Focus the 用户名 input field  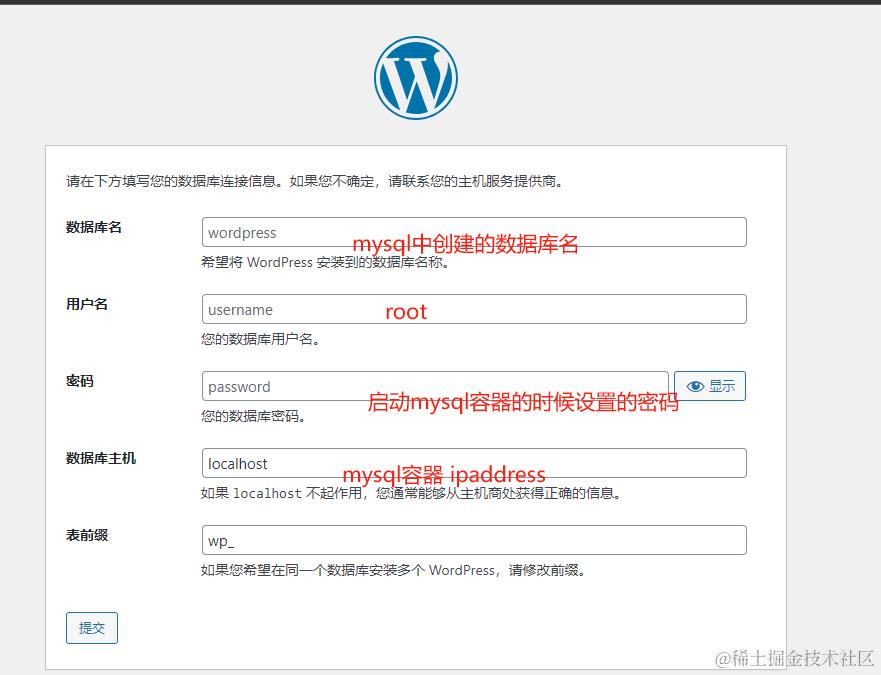click(x=474, y=309)
